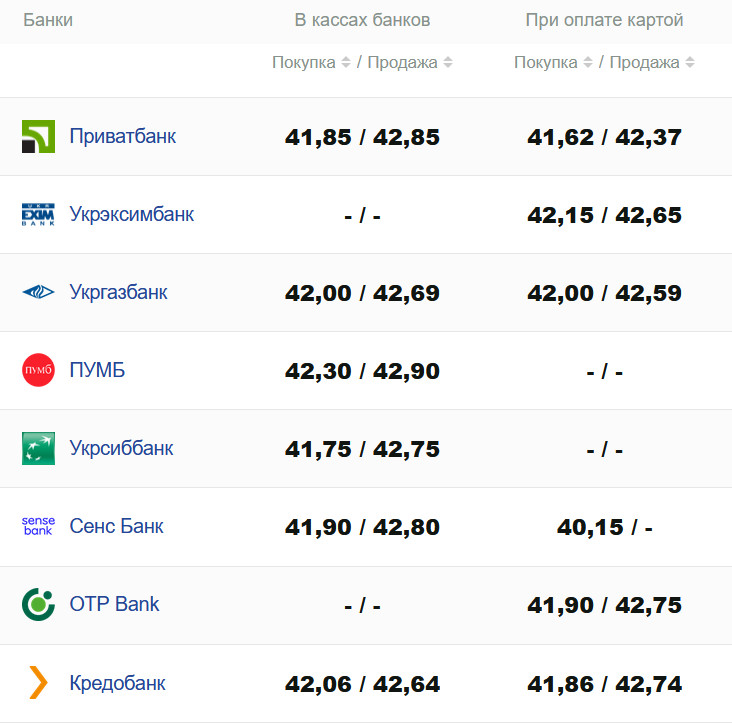732x723 pixels.
Task: Open the Приватбанк link
Action: 123,137
